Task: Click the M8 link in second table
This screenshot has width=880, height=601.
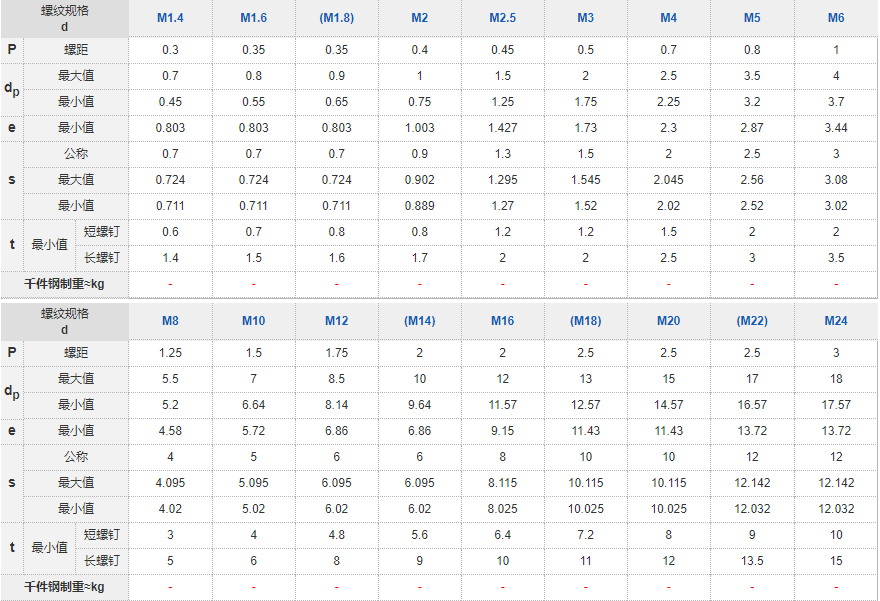Action: tap(170, 321)
